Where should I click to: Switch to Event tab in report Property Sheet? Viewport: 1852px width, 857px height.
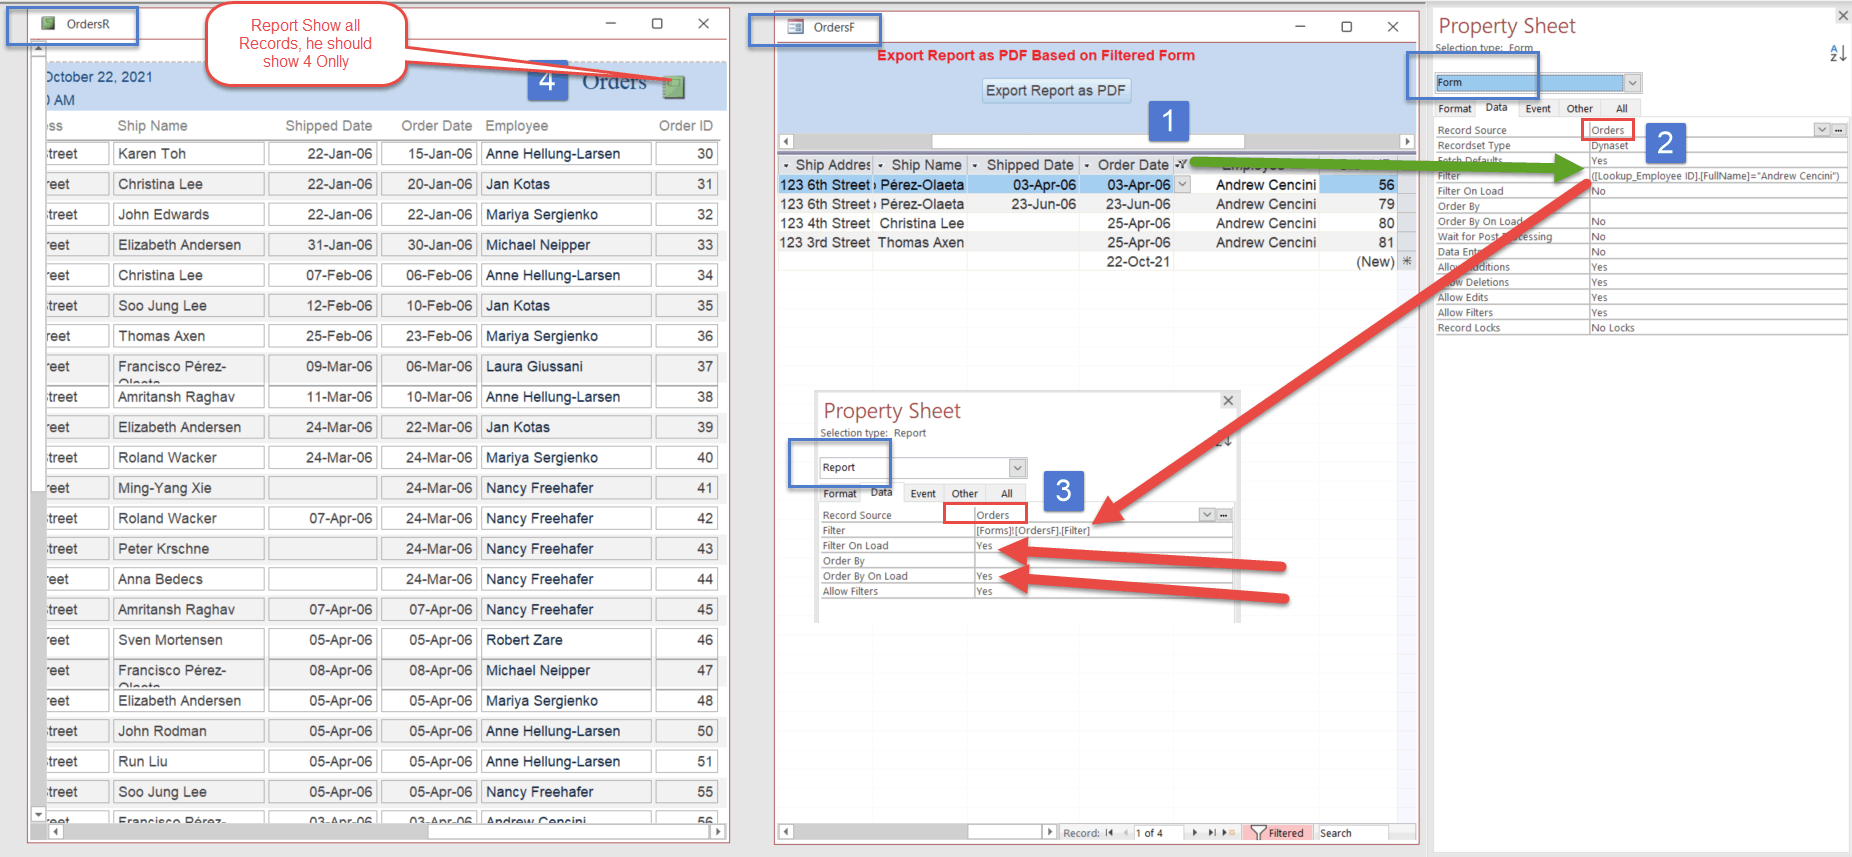coord(923,494)
